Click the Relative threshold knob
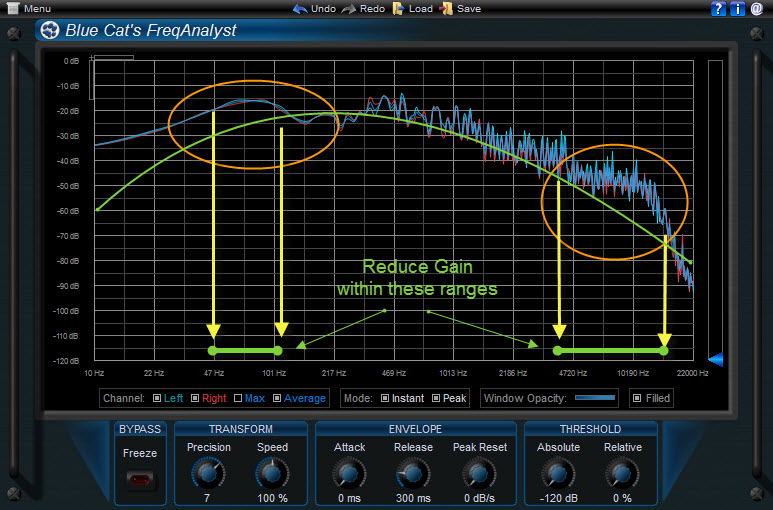This screenshot has height=510, width=773. coord(622,473)
